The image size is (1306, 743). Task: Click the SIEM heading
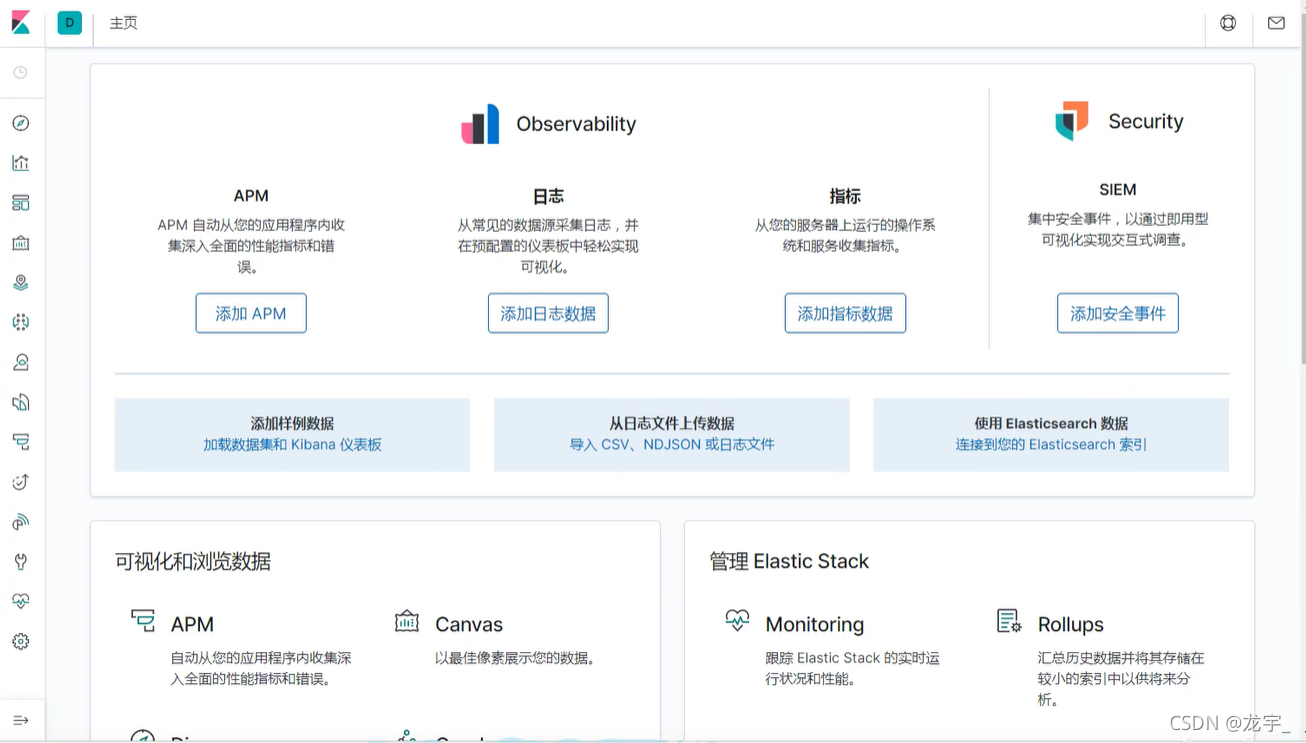[1118, 189]
